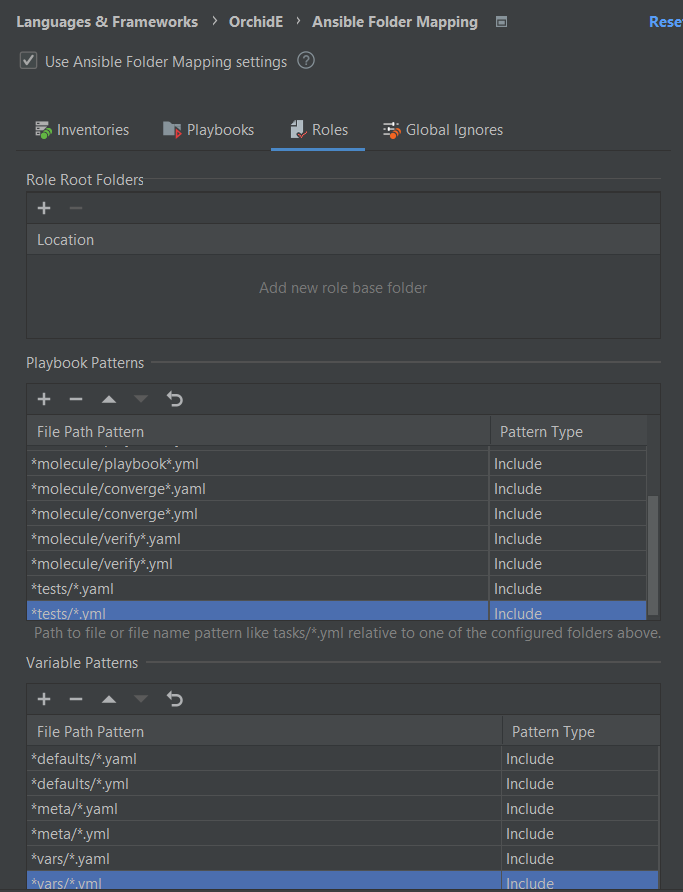The image size is (683, 892).
Task: Open Pattern Type for *molecule/converge*.yaml
Action: pos(568,489)
